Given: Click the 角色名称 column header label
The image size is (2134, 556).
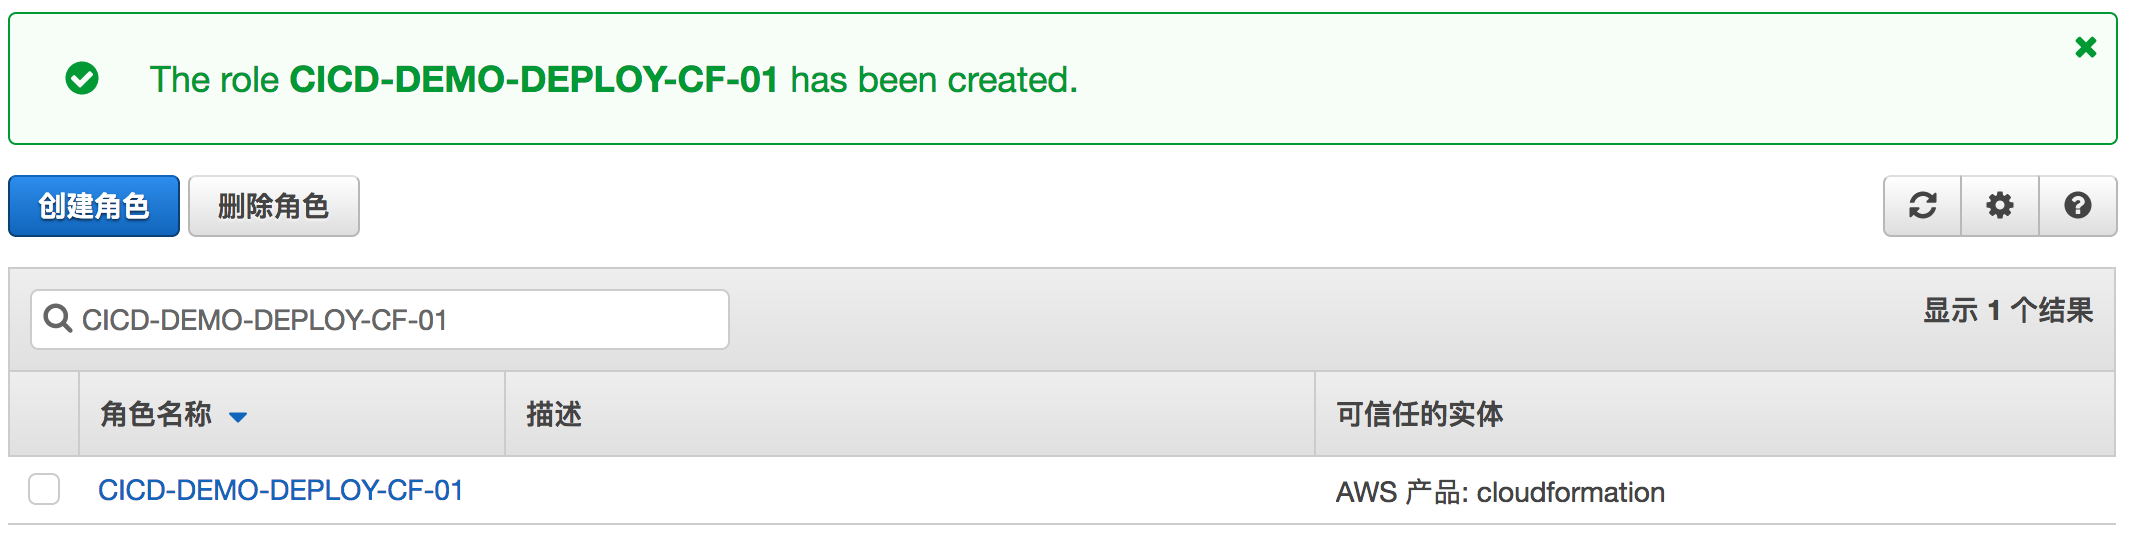Looking at the screenshot, I should click(x=156, y=414).
